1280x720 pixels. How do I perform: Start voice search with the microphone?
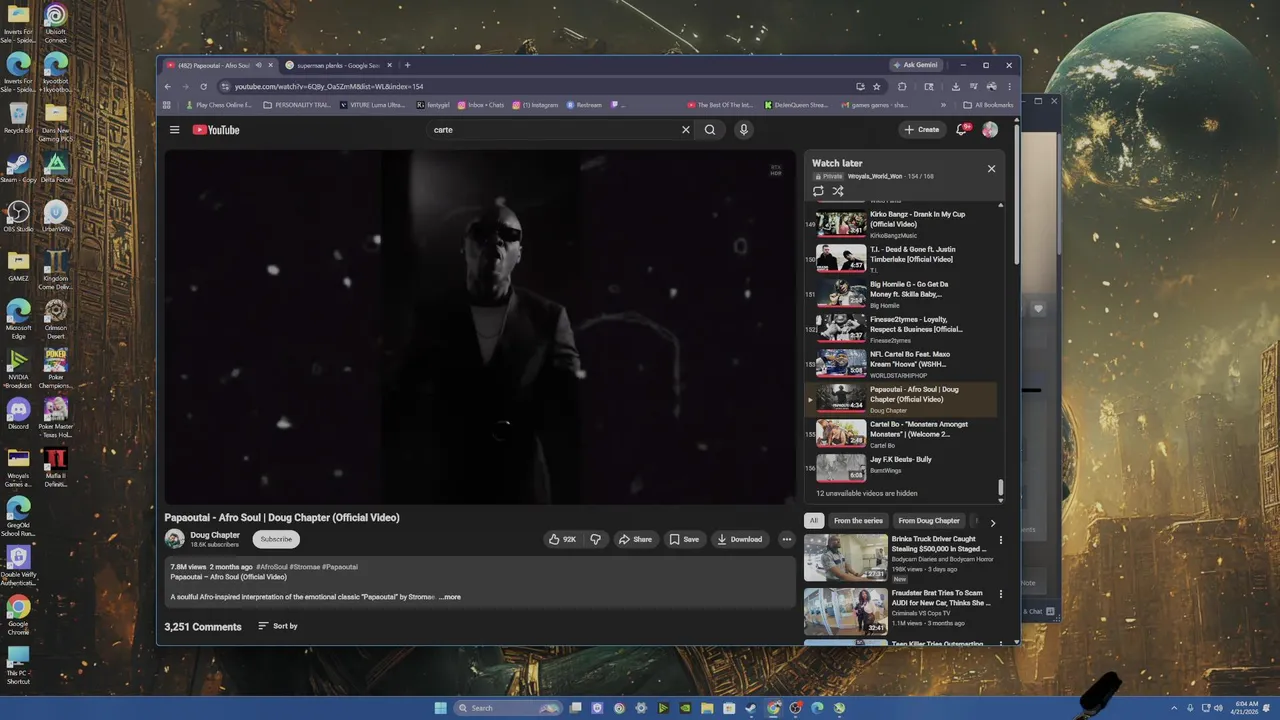pos(743,130)
